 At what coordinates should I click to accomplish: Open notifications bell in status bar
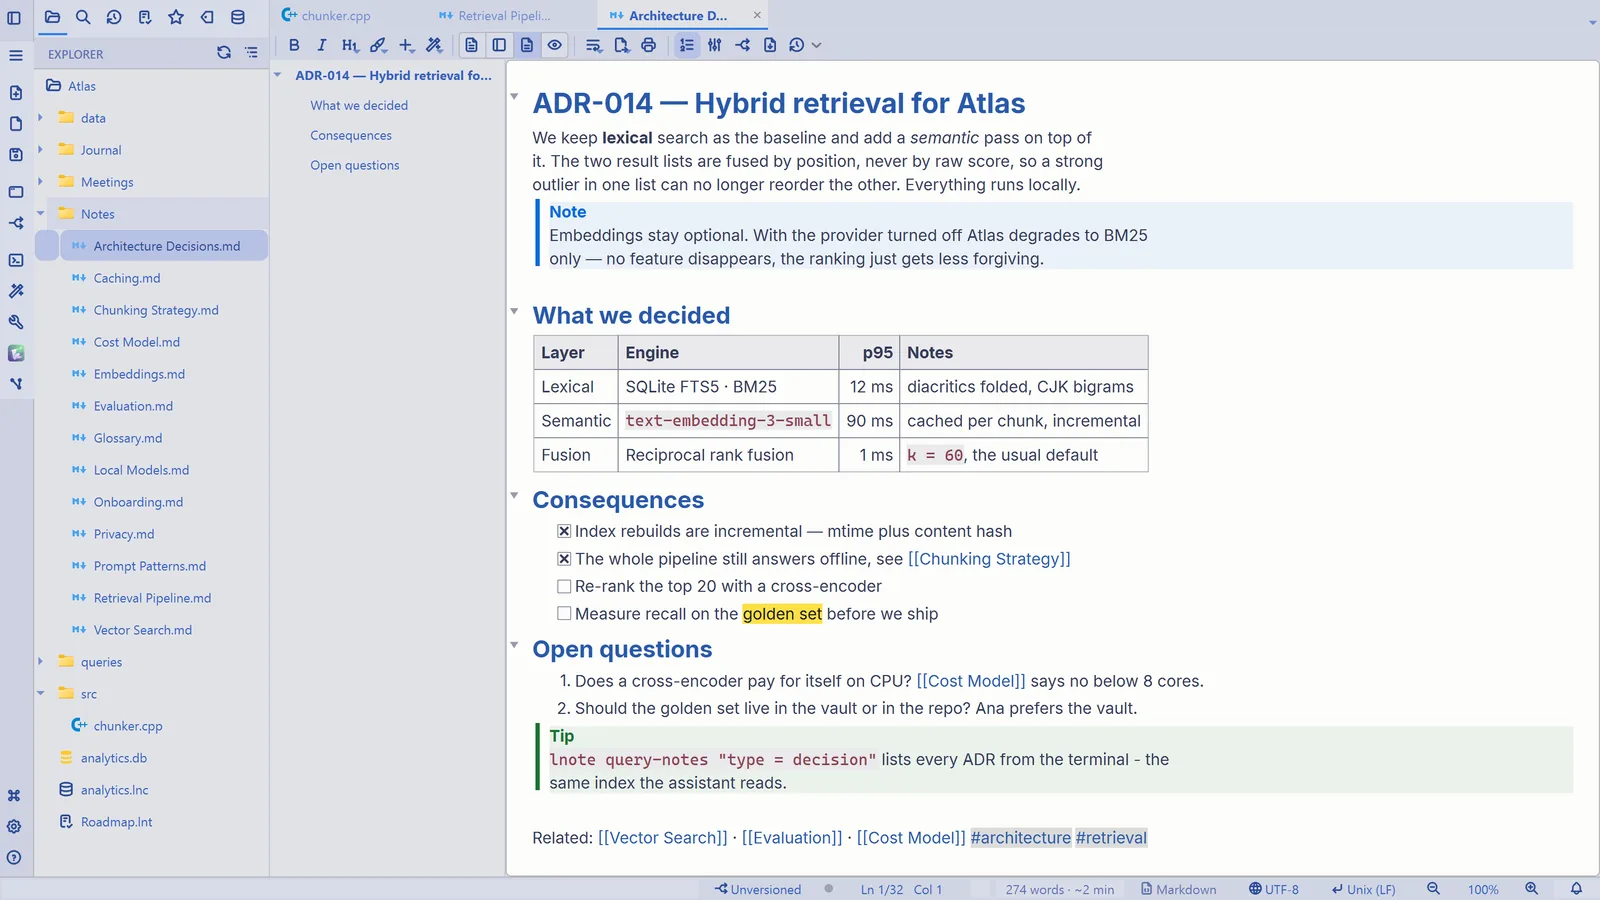click(1576, 889)
